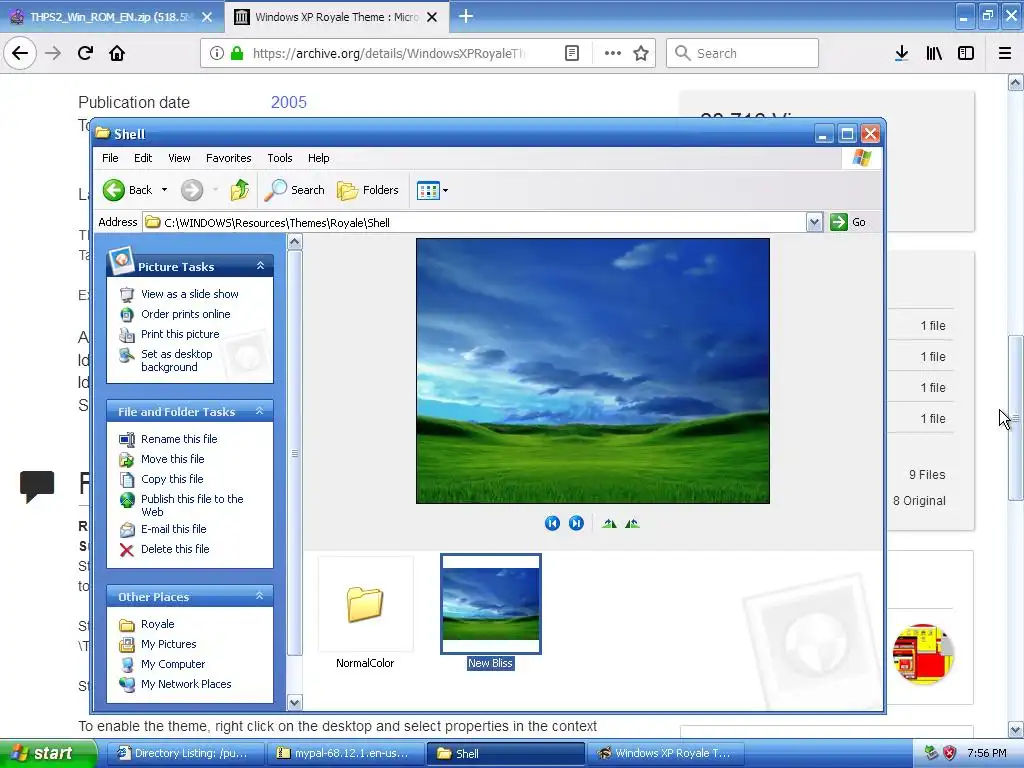Screen dimensions: 1024x768
Task: Click View as a slide show
Action: coord(189,294)
